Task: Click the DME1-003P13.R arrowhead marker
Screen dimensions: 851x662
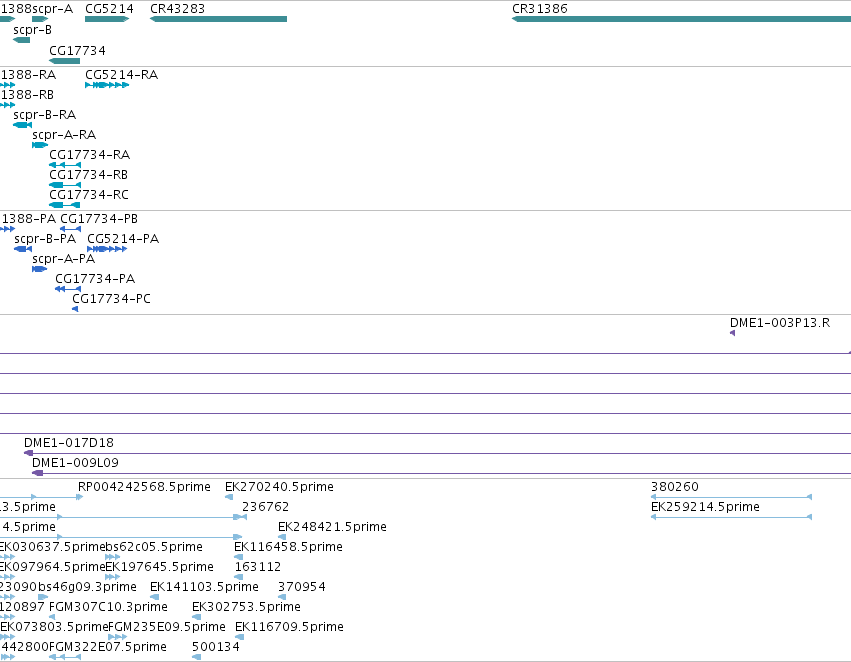Action: click(733, 333)
